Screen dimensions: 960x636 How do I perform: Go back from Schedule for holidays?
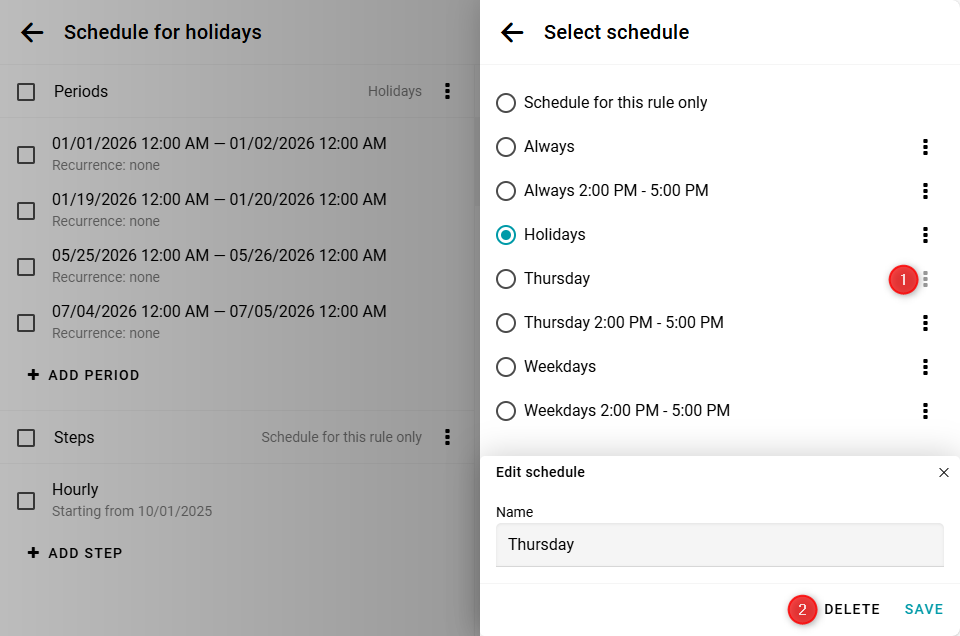(x=32, y=33)
